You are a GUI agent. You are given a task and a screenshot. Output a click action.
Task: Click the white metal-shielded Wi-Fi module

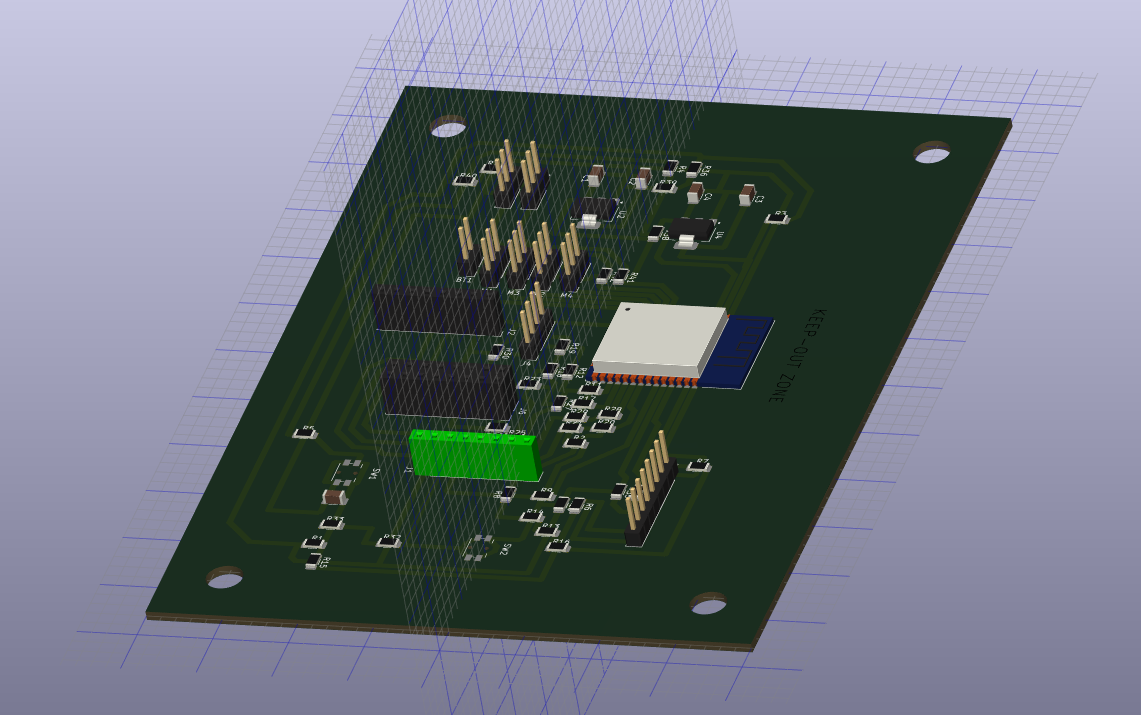659,340
